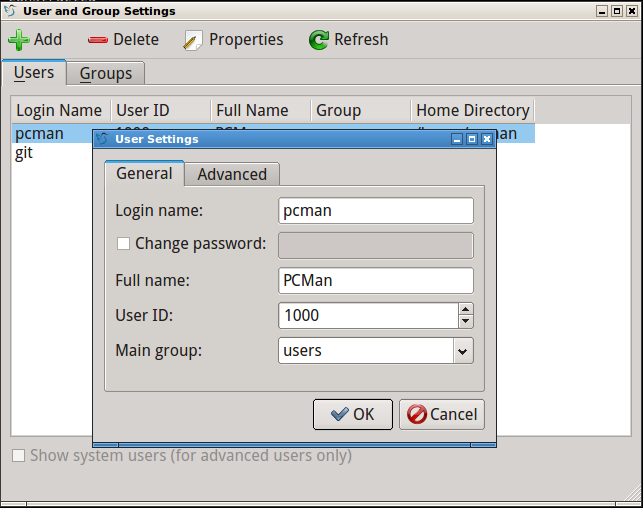Select the General tab in User Settings

pos(144,173)
